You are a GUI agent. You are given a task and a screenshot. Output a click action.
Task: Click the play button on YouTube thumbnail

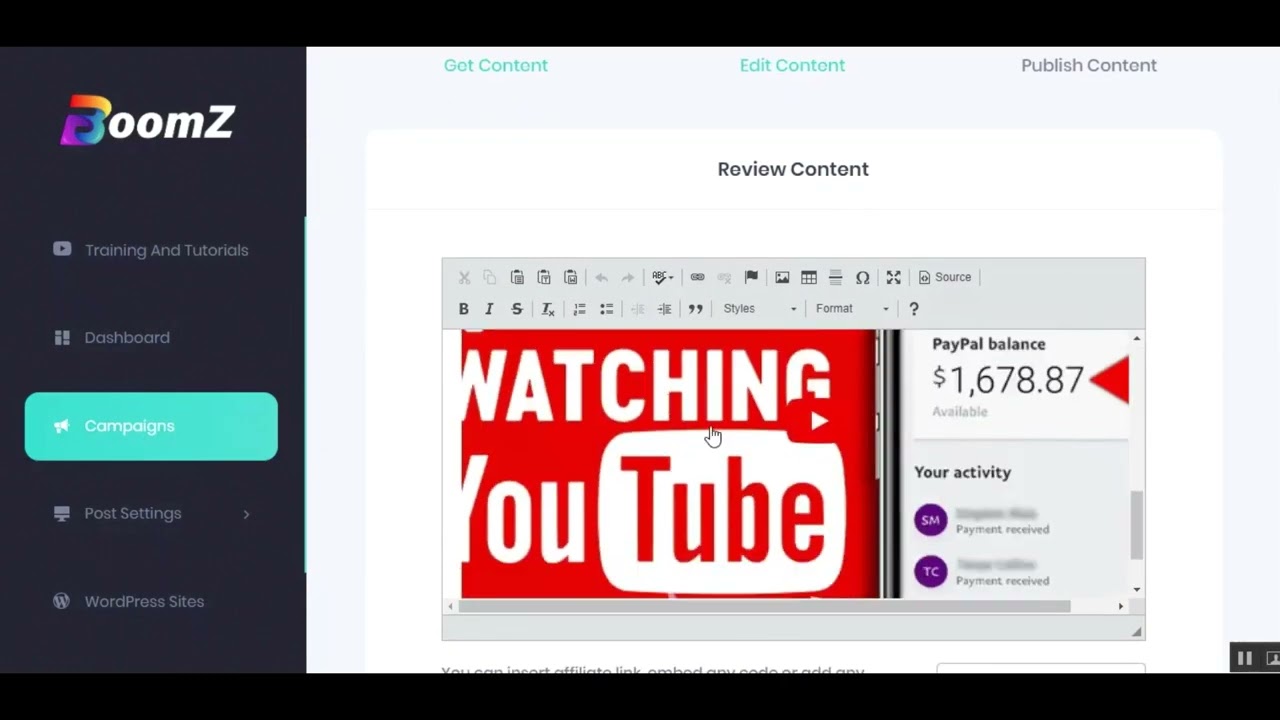(x=818, y=421)
